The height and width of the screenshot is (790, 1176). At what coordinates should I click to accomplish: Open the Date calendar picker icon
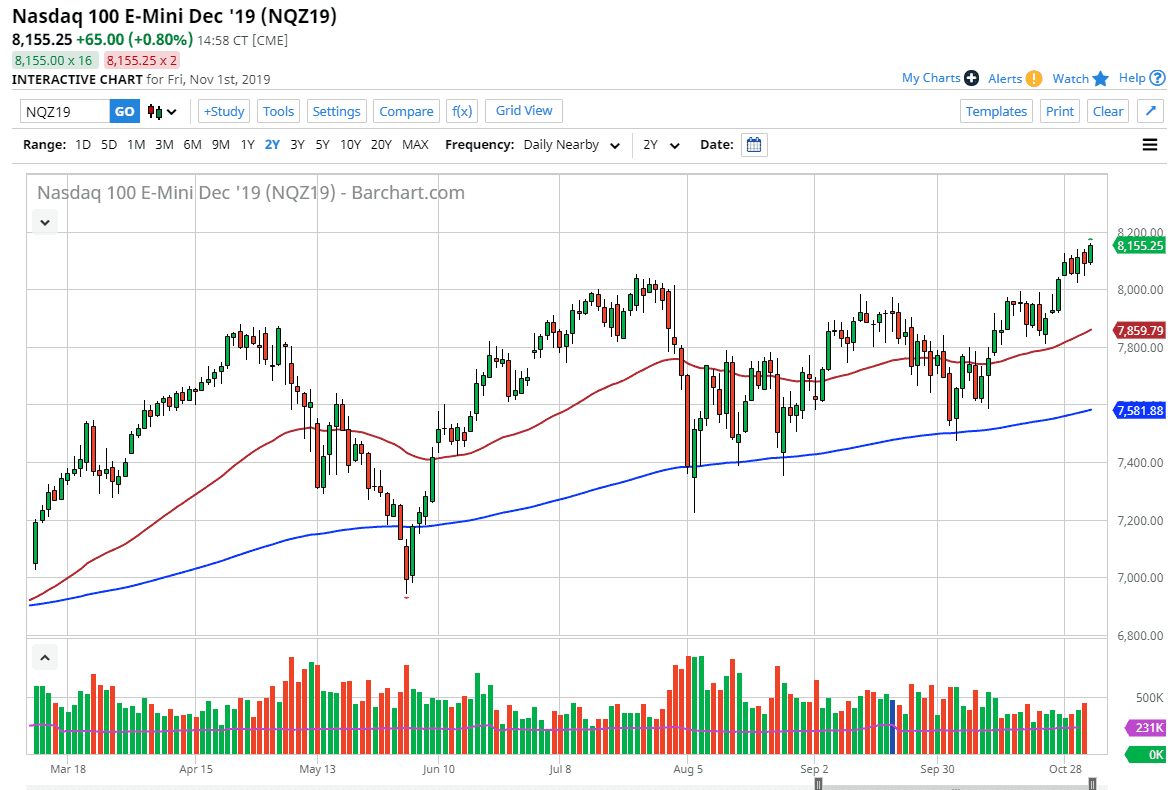754,144
